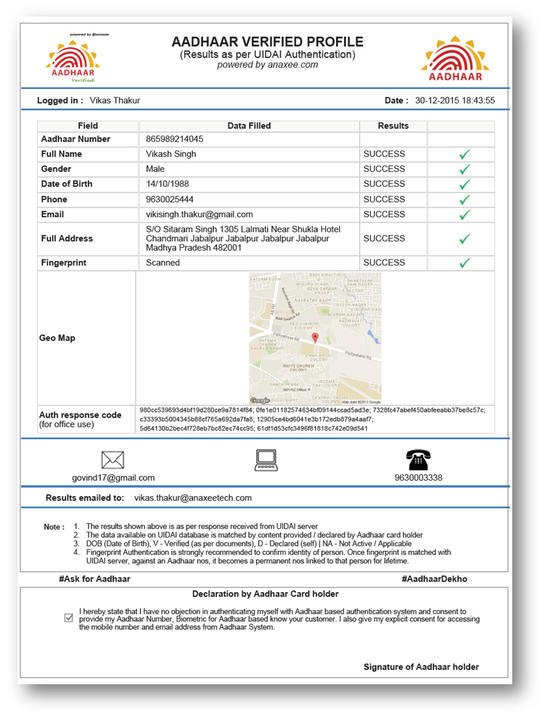
Task: Click the Results emailed to label
Action: 85,498
